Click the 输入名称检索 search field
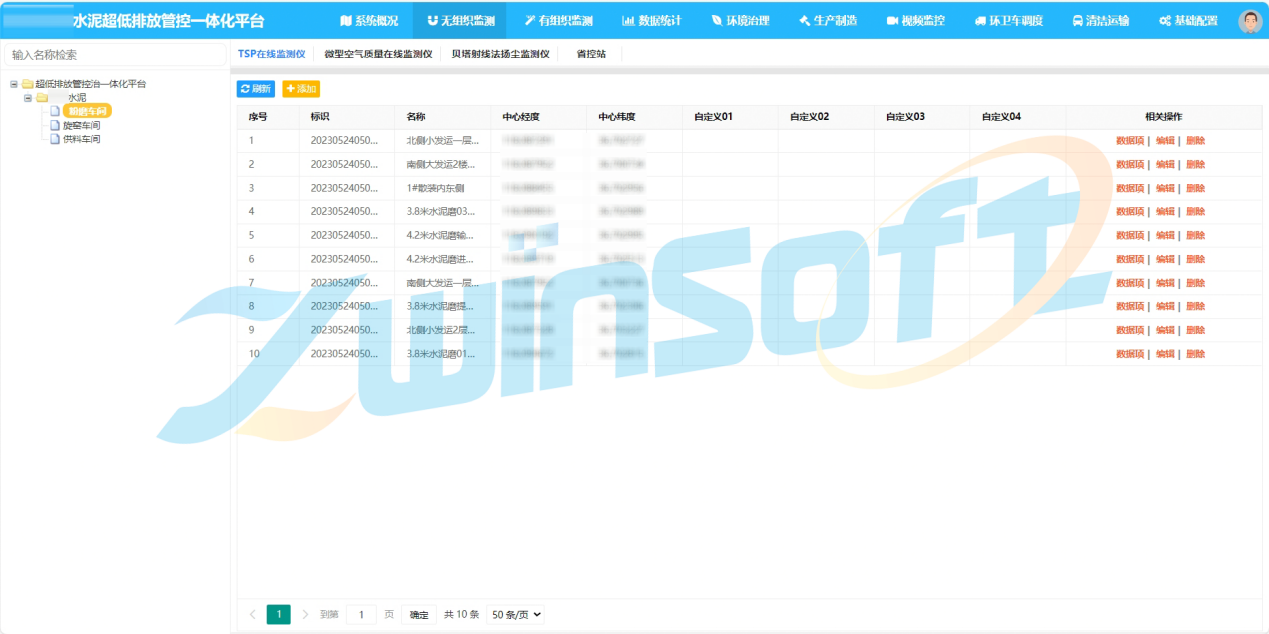 (115, 55)
